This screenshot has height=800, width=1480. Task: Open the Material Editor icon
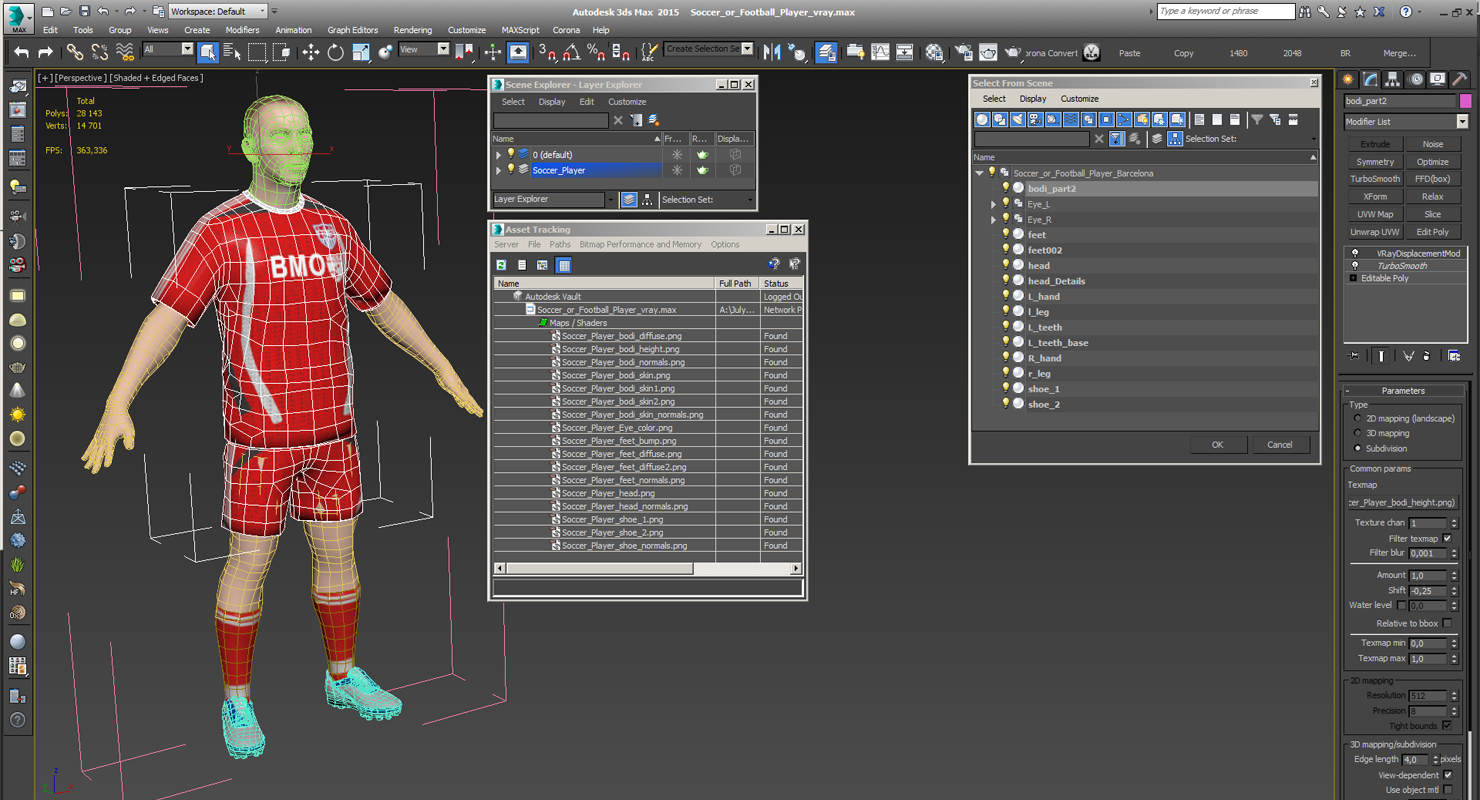pyautogui.click(x=934, y=52)
